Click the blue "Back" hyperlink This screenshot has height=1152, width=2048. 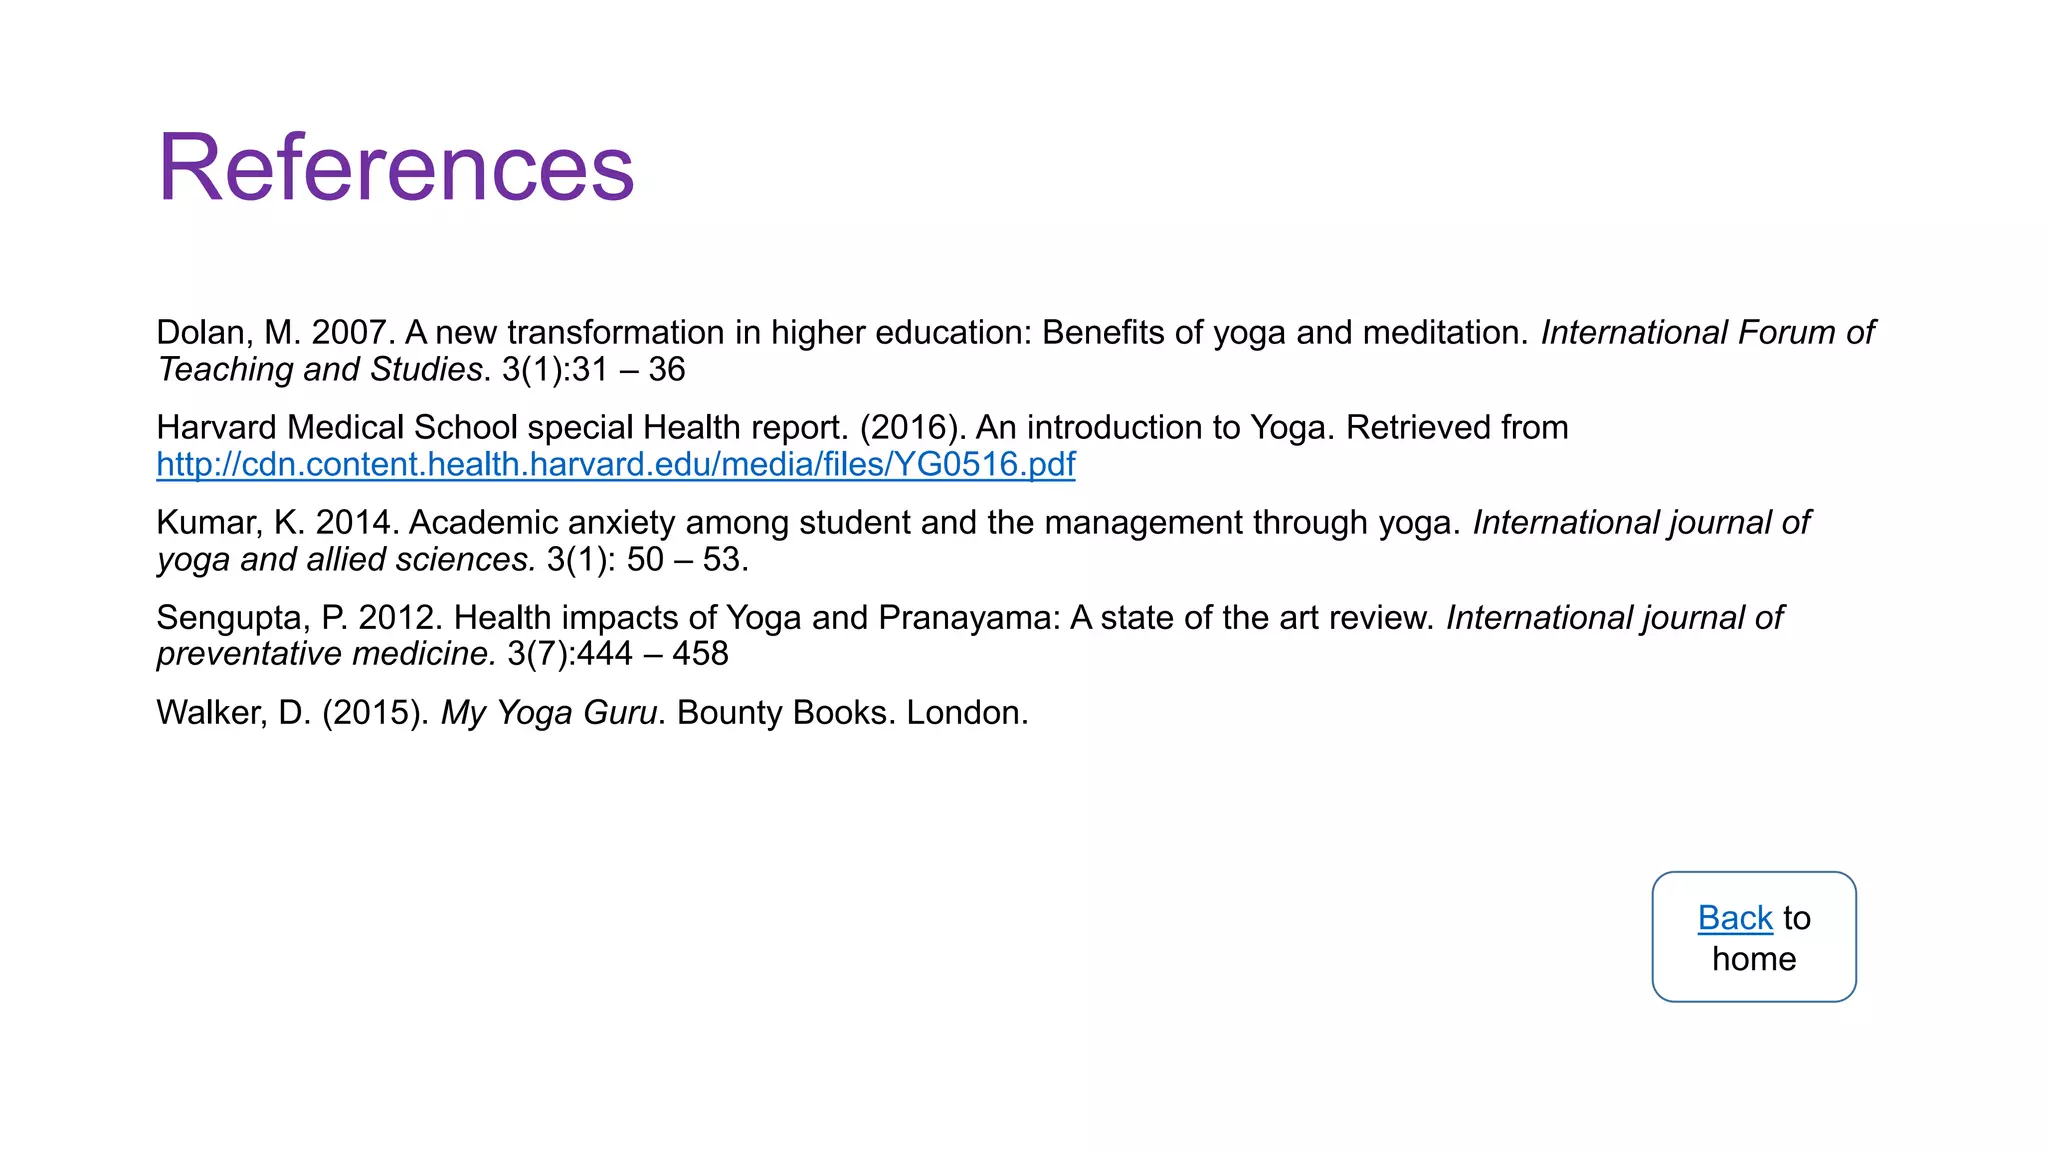(1734, 918)
